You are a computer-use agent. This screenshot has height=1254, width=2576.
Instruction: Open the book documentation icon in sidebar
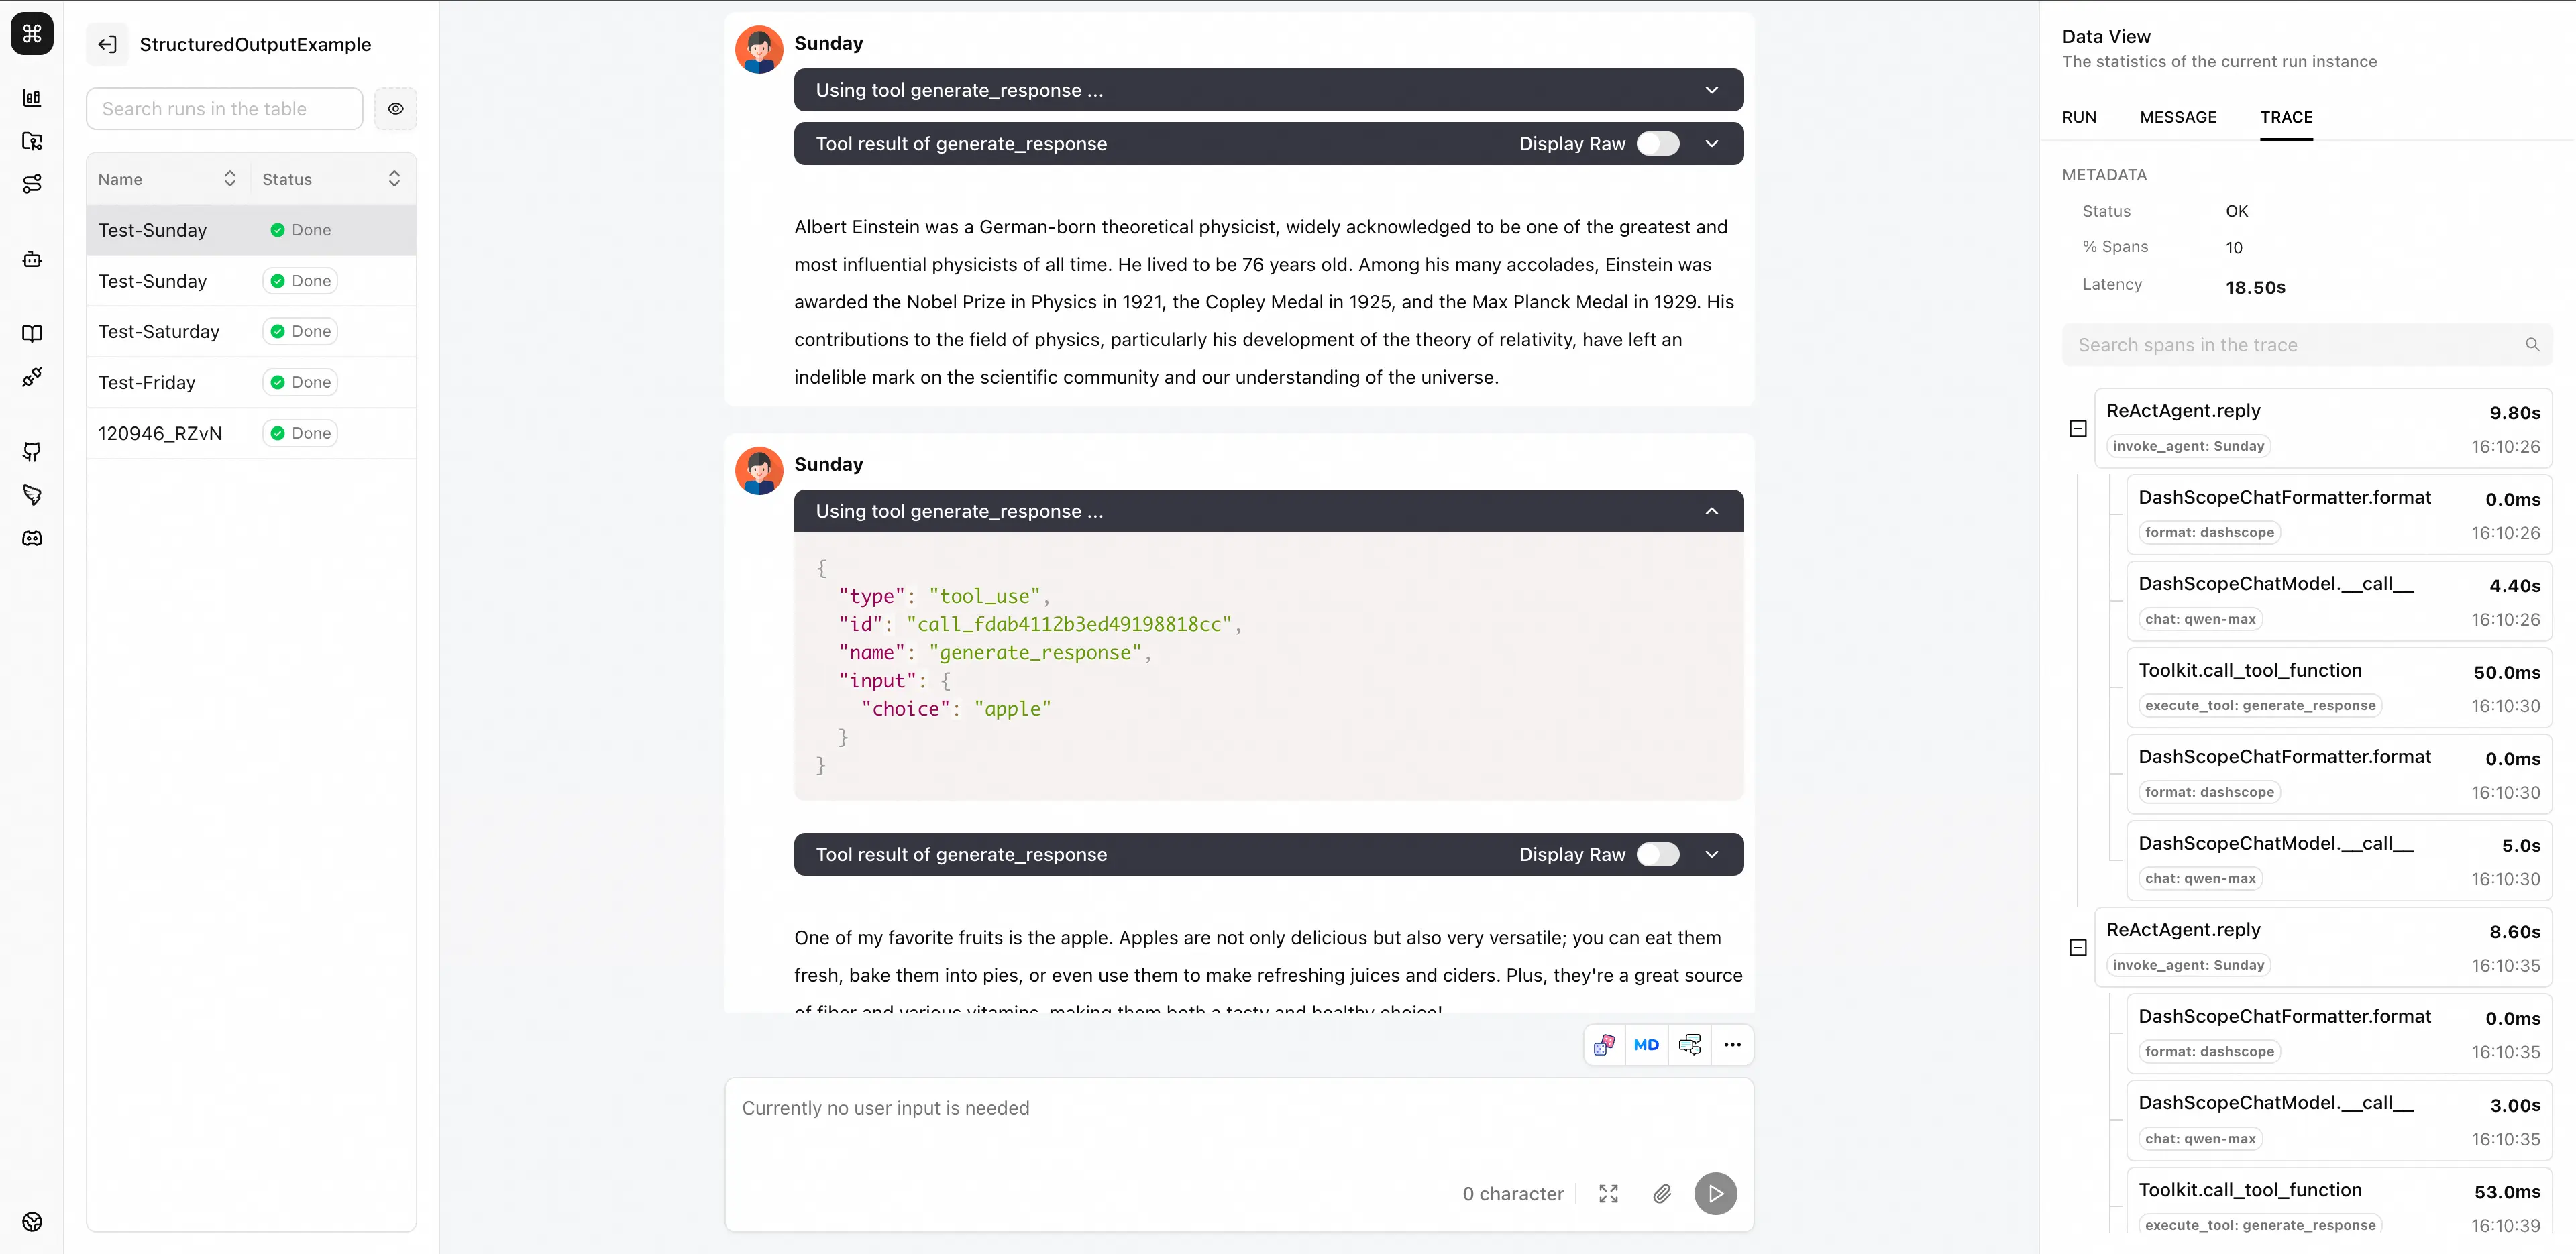click(32, 334)
